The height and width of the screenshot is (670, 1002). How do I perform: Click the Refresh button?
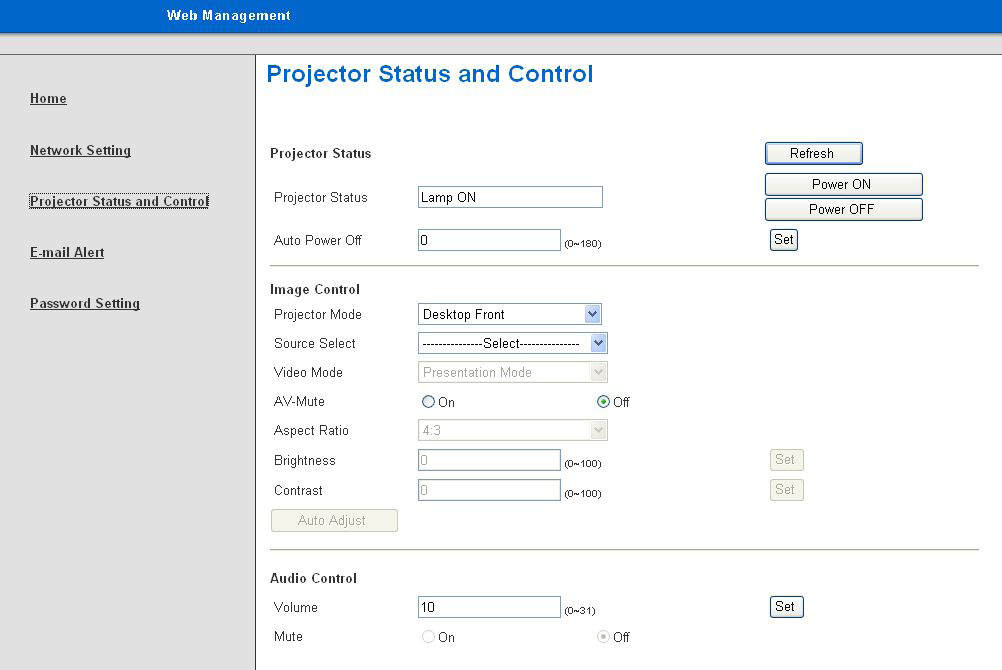[x=813, y=153]
